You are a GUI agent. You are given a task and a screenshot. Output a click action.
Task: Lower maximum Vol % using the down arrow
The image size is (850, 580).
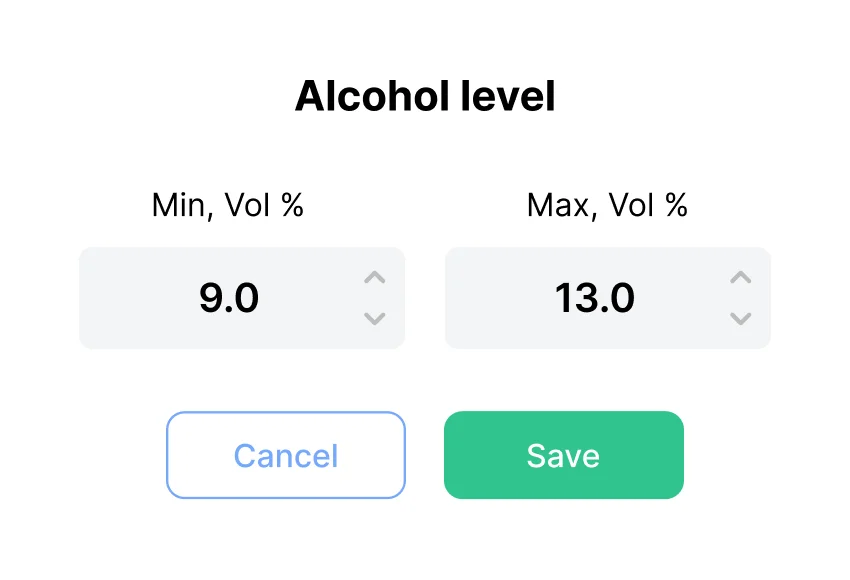[741, 319]
